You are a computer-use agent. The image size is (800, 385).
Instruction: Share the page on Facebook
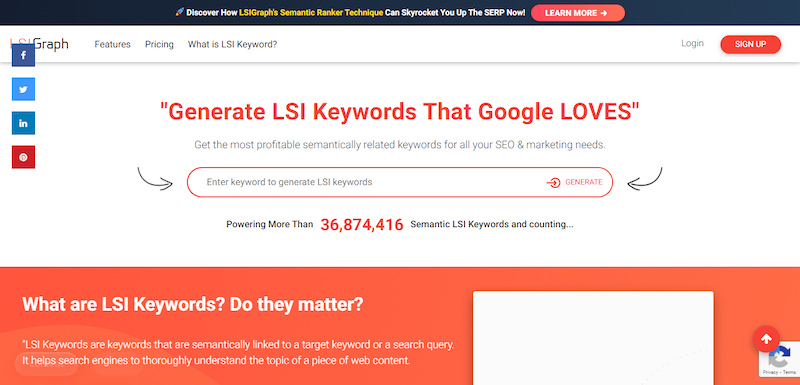pos(23,55)
